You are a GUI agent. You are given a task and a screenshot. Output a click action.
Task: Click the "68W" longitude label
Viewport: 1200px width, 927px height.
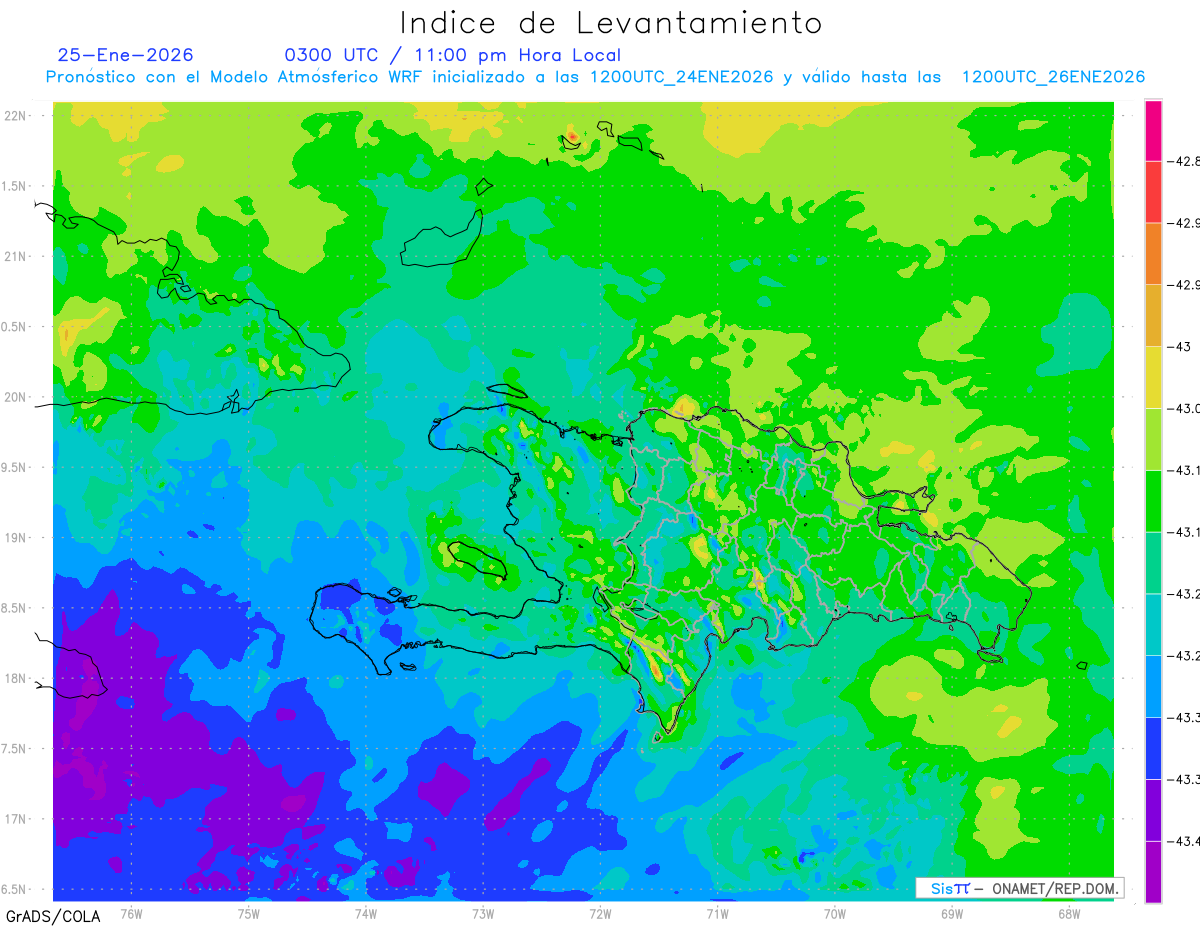[x=1068, y=913]
